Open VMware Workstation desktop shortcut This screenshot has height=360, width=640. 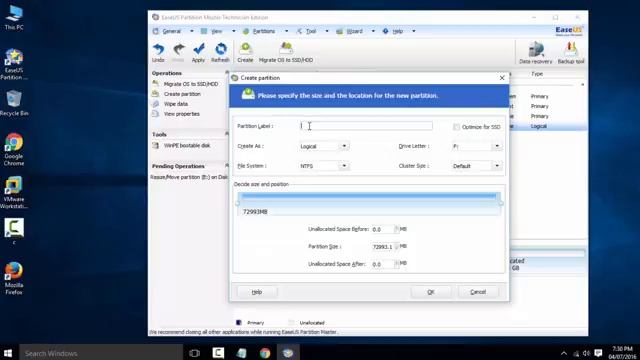click(14, 193)
